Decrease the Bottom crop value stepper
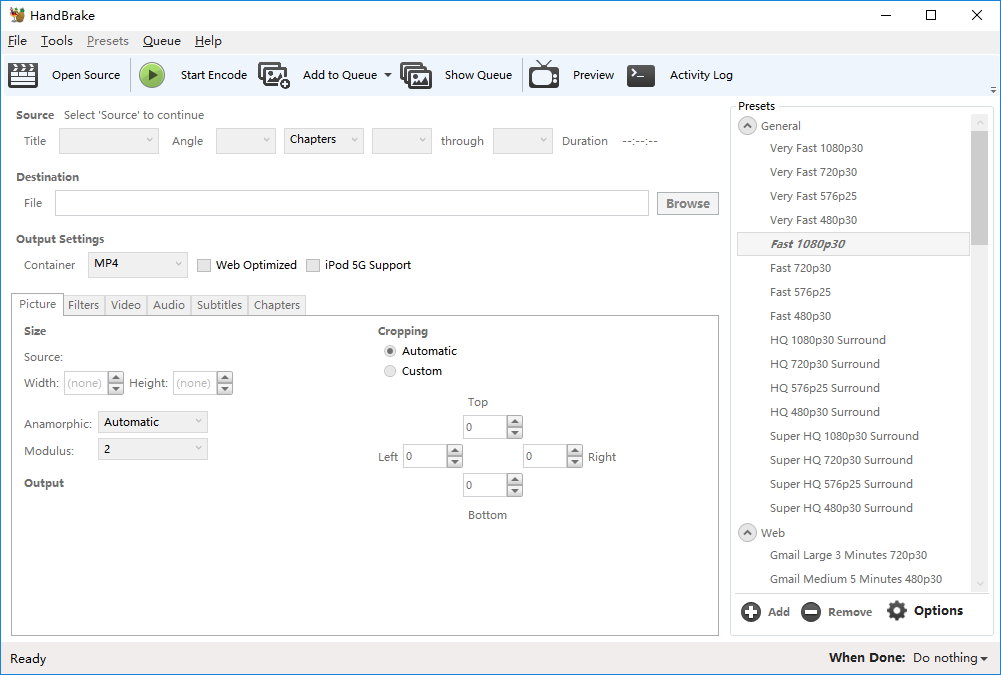 point(515,491)
